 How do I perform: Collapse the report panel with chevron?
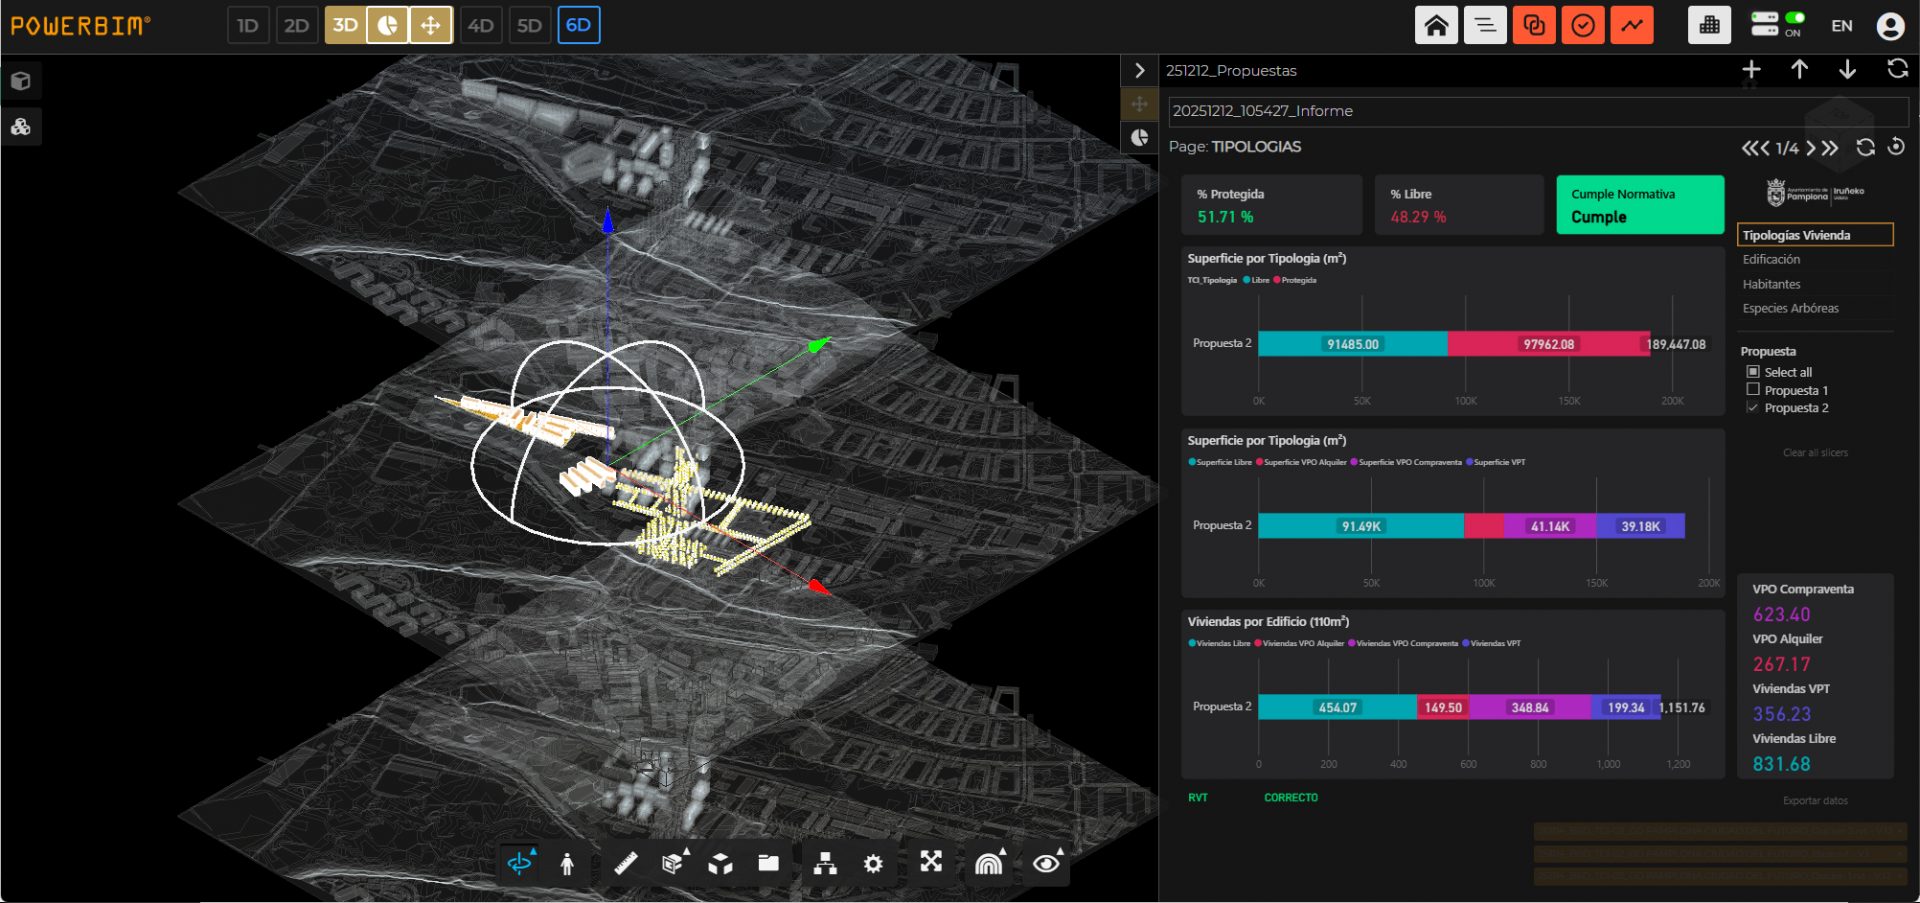tap(1139, 70)
